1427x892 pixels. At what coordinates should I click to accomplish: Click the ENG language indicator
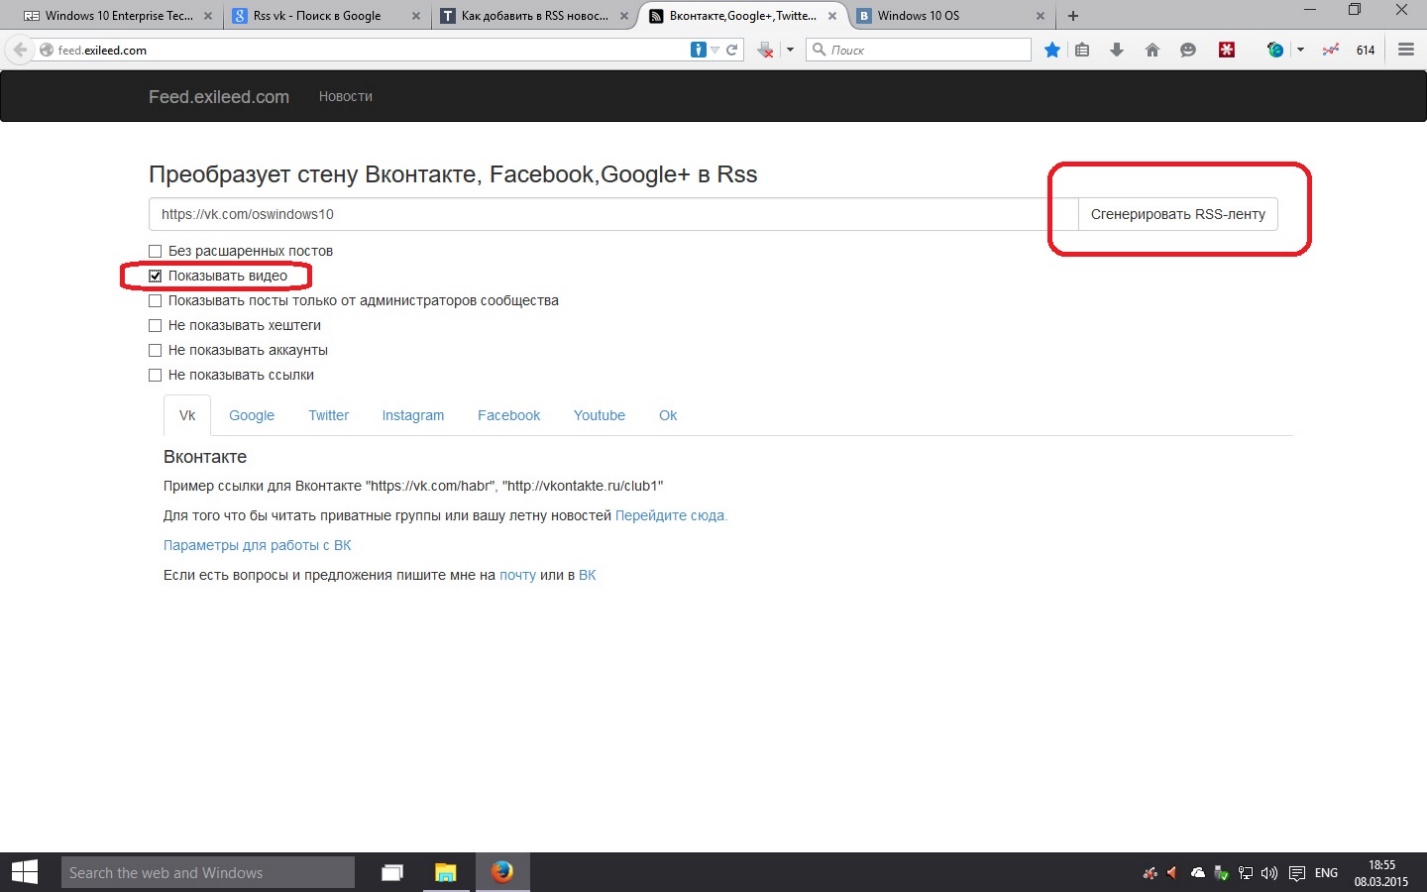(1326, 873)
